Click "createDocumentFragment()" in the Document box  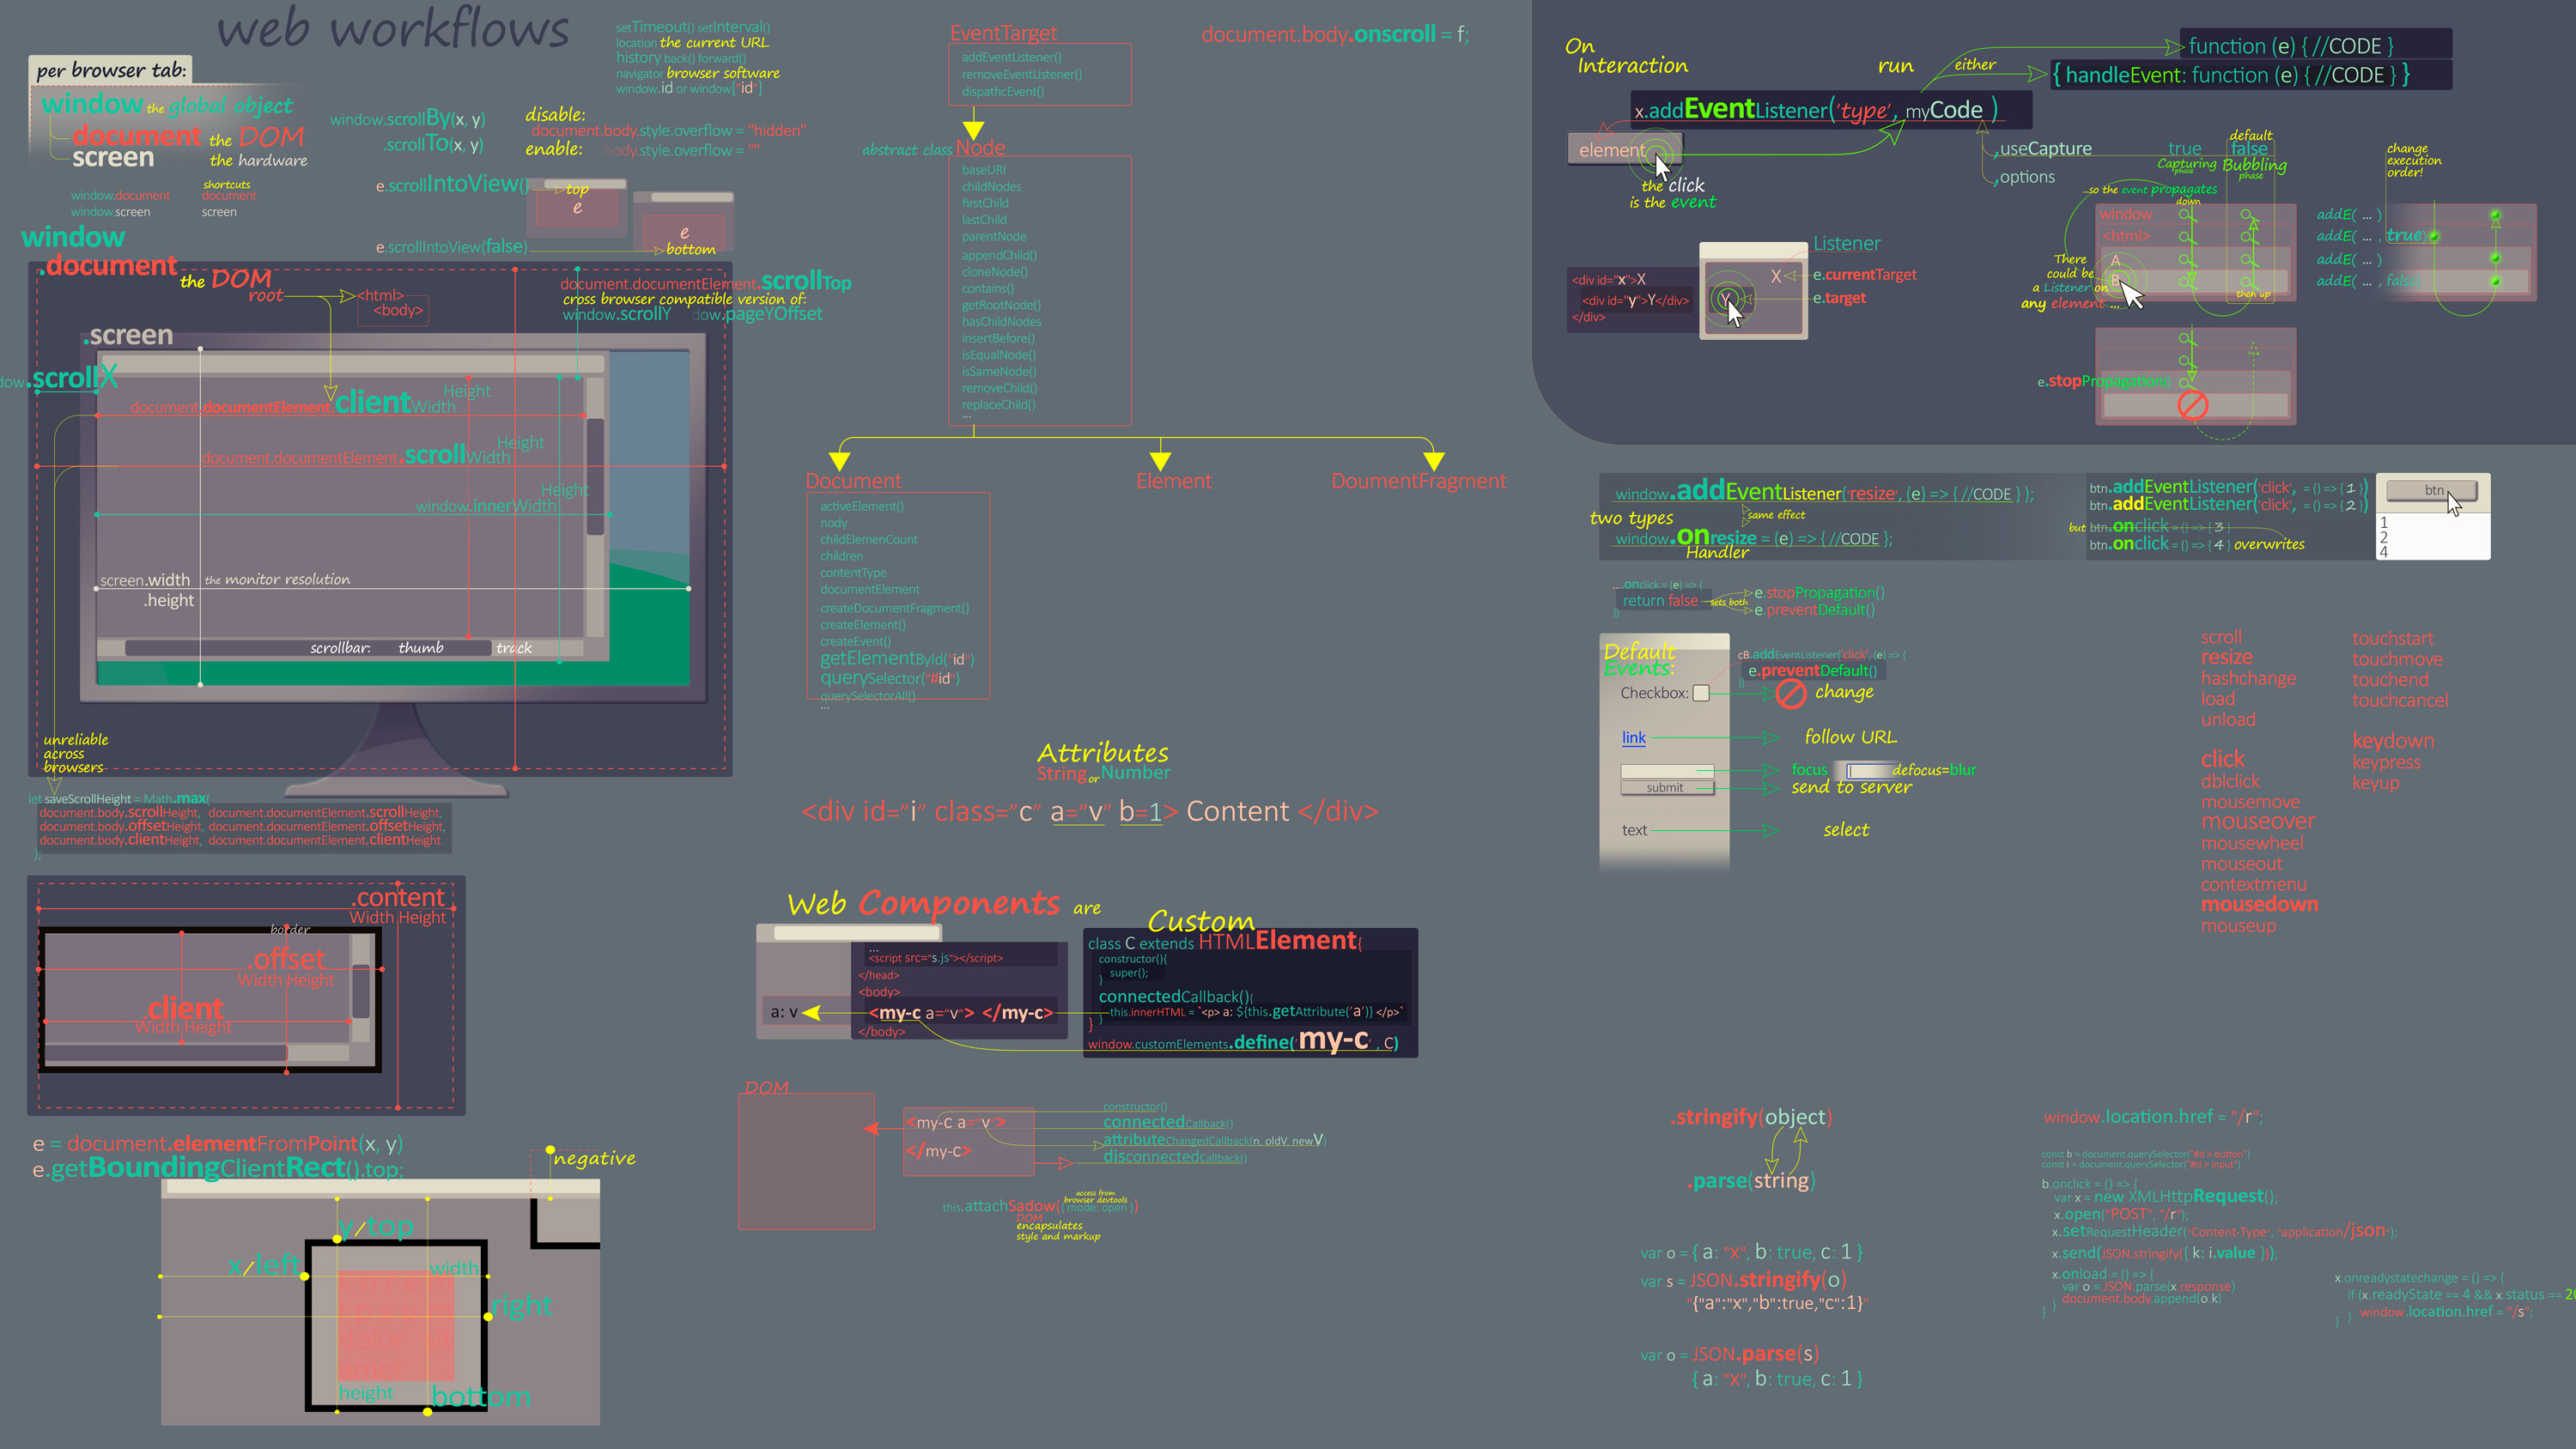pos(894,608)
